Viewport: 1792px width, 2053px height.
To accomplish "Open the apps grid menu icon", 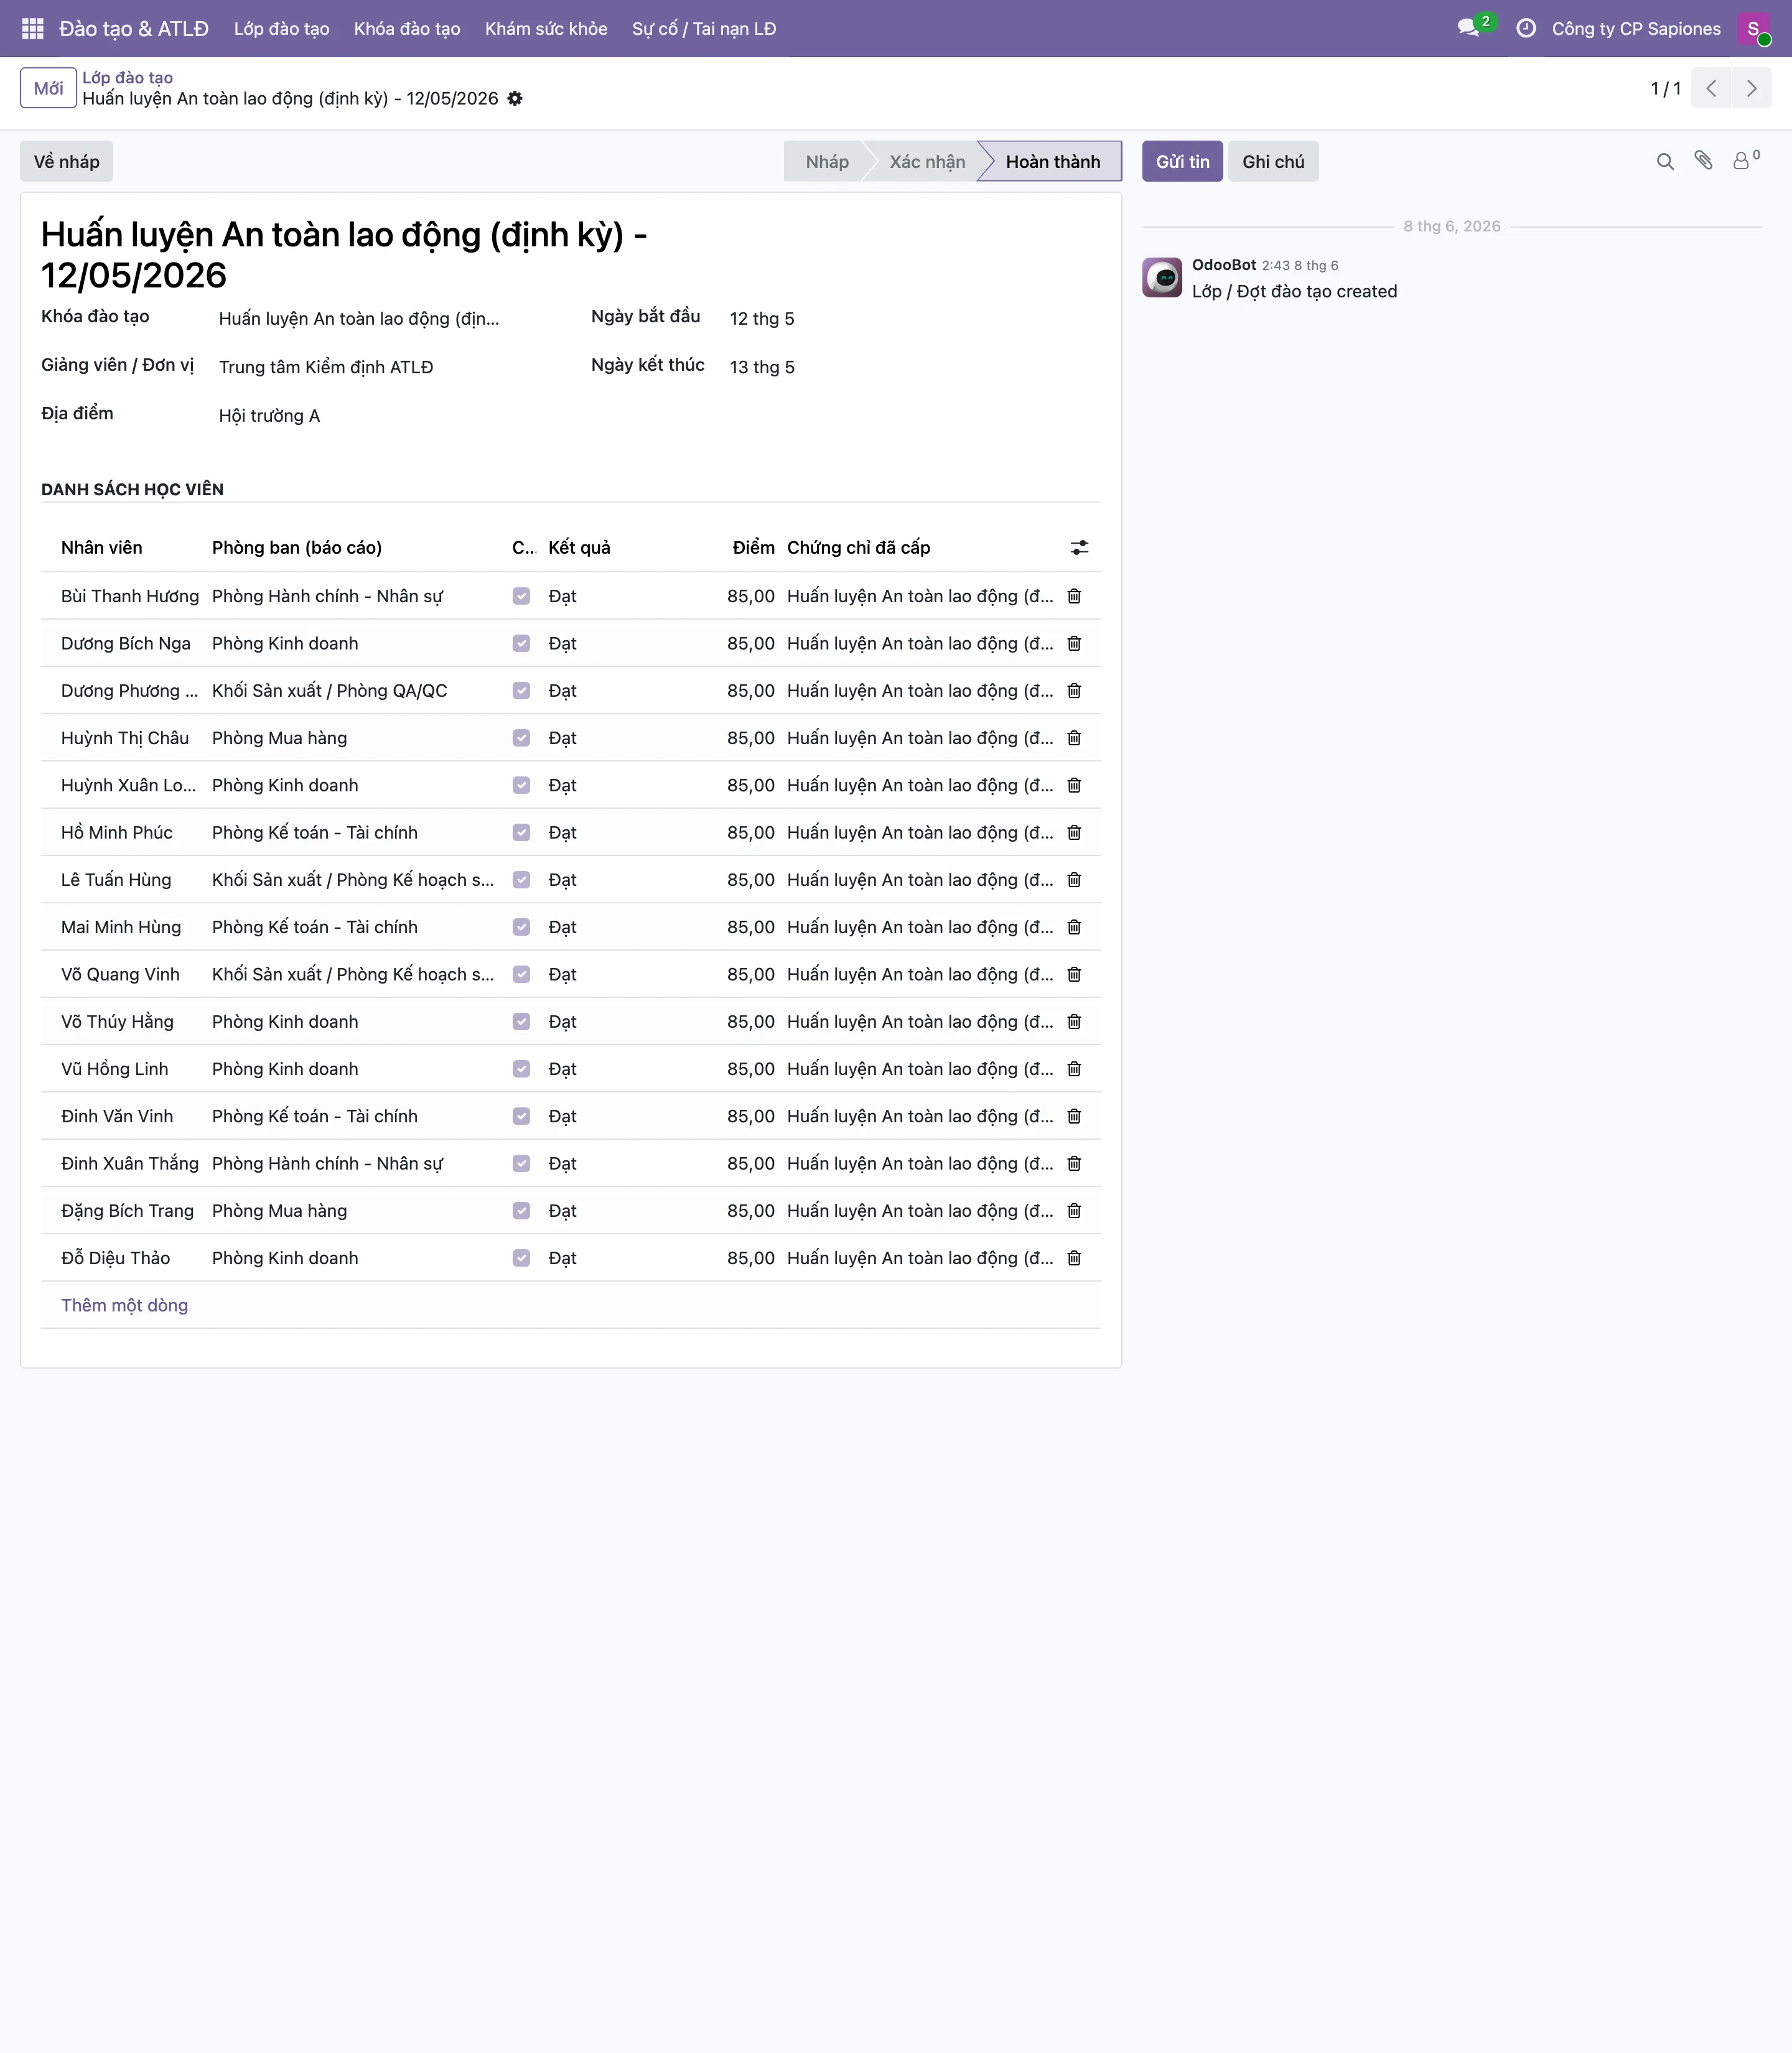I will (32, 28).
